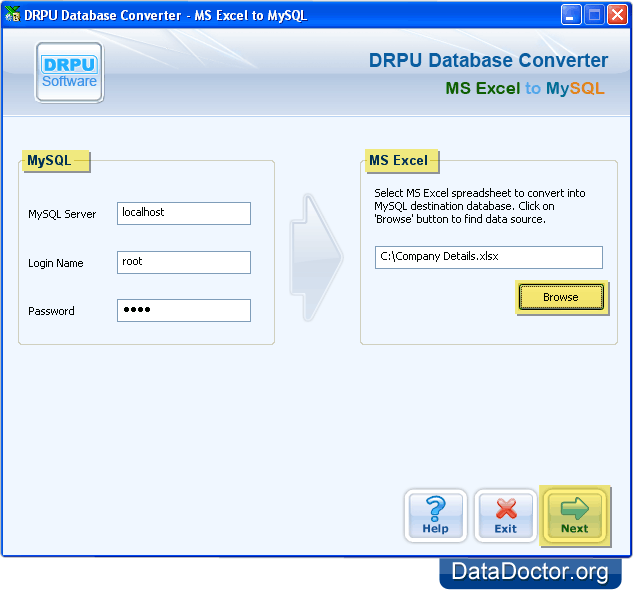Browse for an Excel data source
The image size is (633, 590).
click(x=561, y=297)
